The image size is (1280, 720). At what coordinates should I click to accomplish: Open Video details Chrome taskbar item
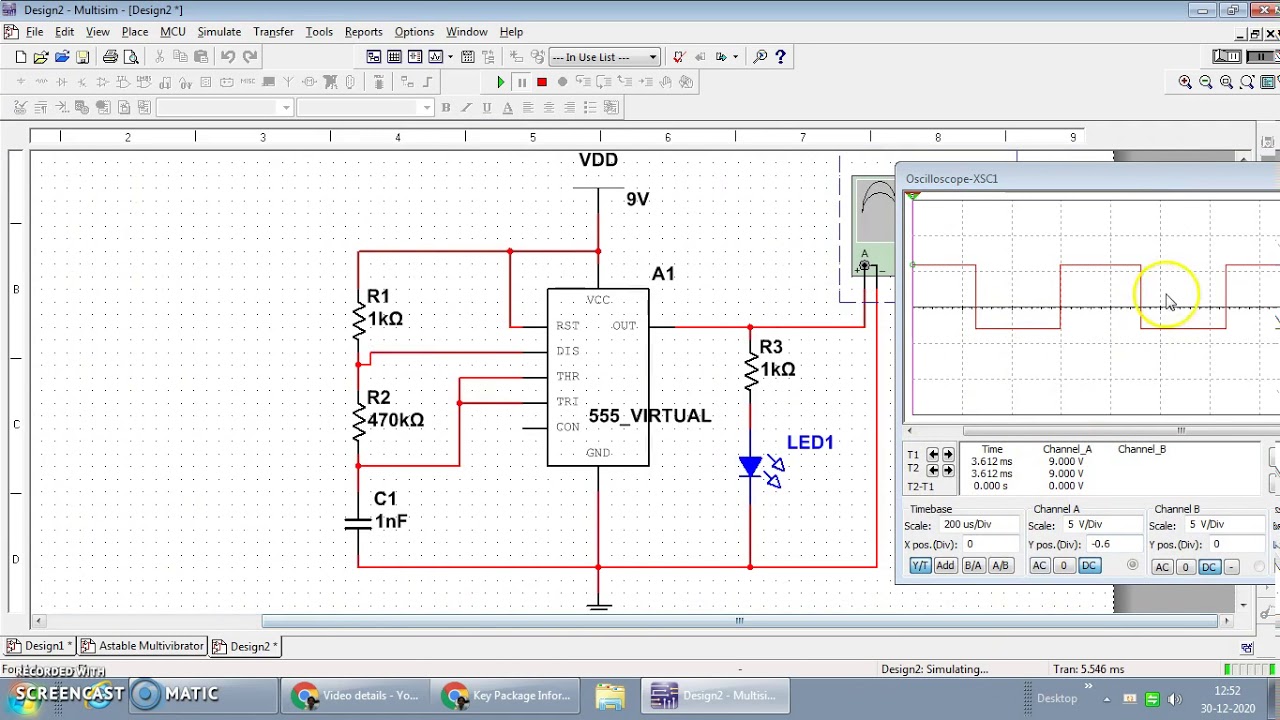(x=356, y=696)
